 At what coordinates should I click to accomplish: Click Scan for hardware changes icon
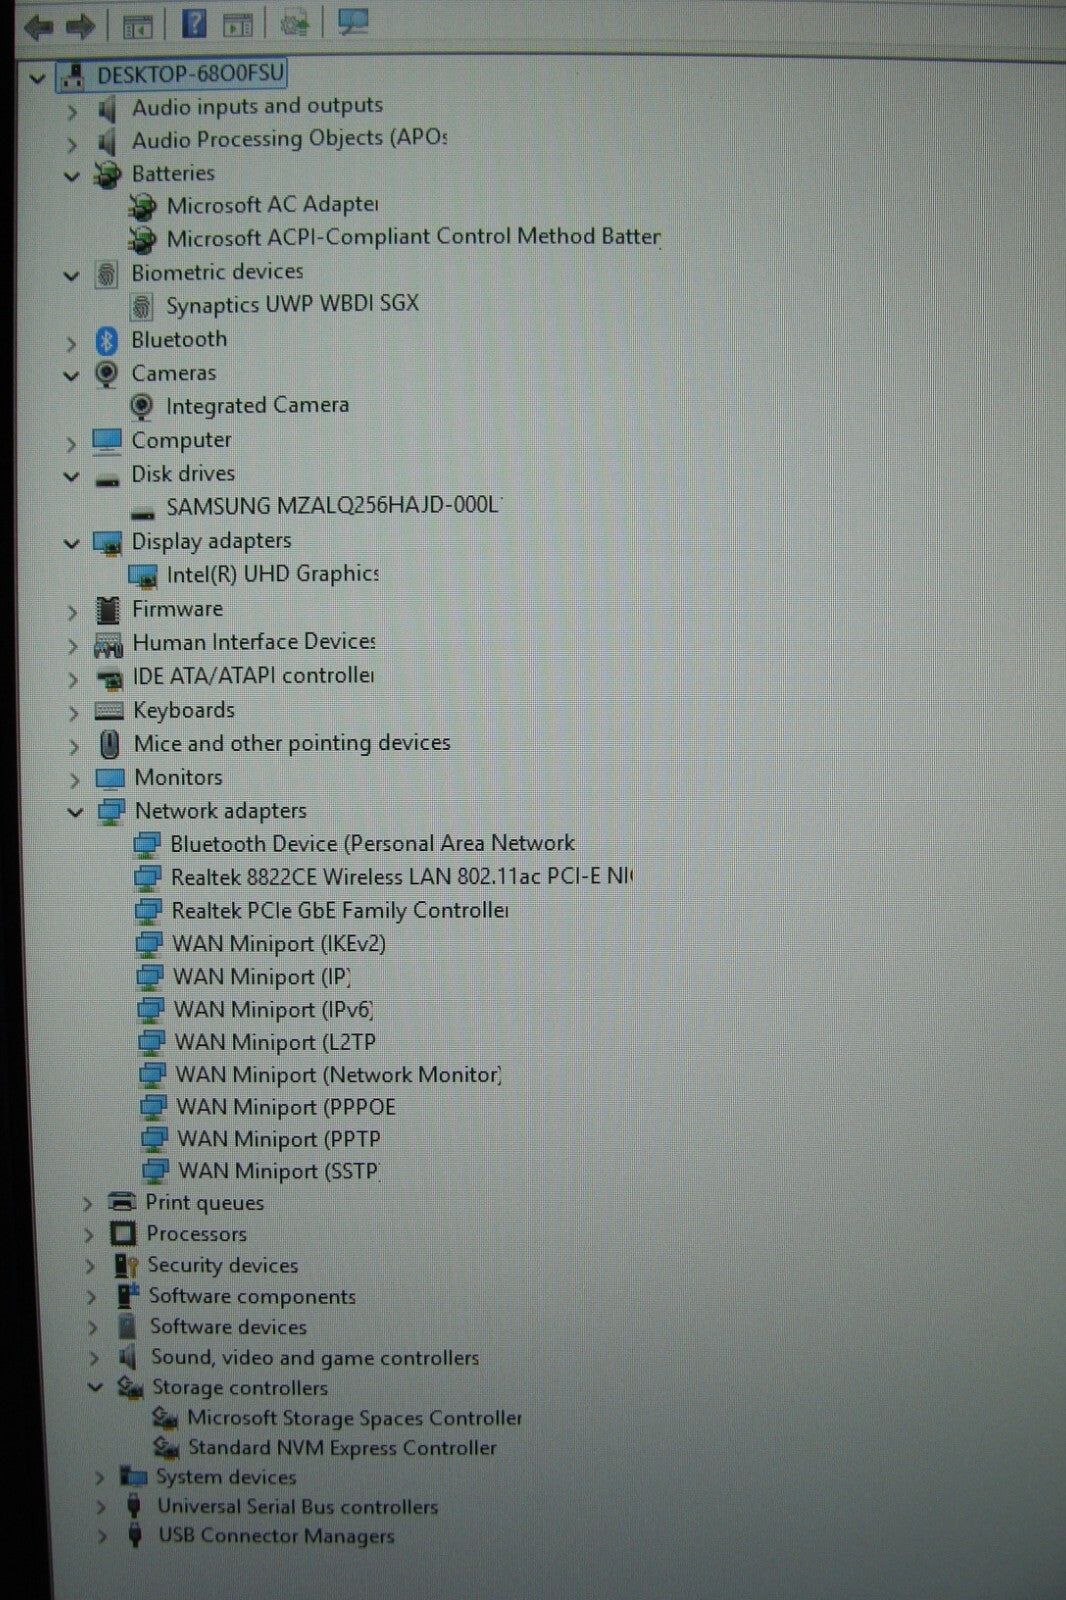pos(352,22)
